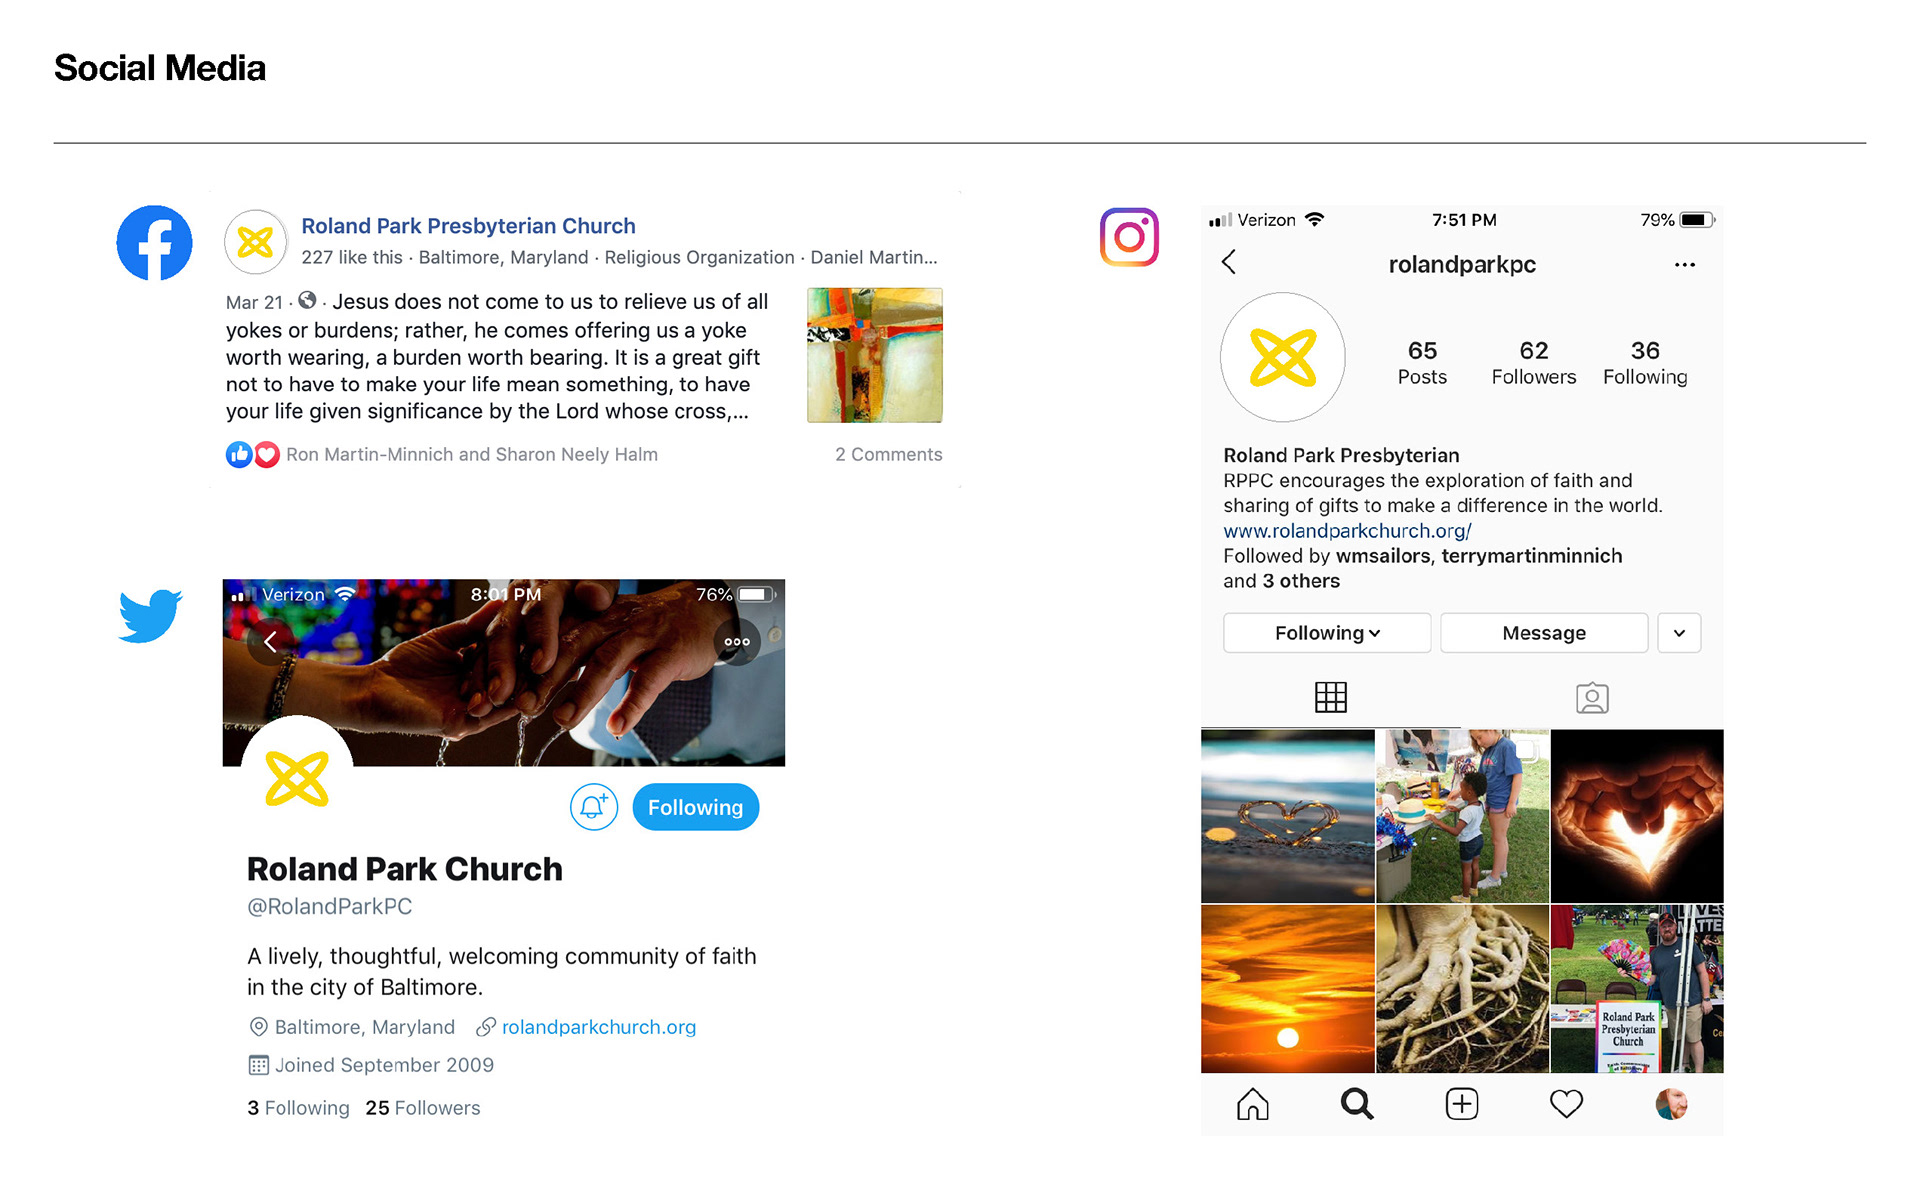The image size is (1920, 1200).
Task: Click the Instagram Message button
Action: pyautogui.click(x=1544, y=633)
